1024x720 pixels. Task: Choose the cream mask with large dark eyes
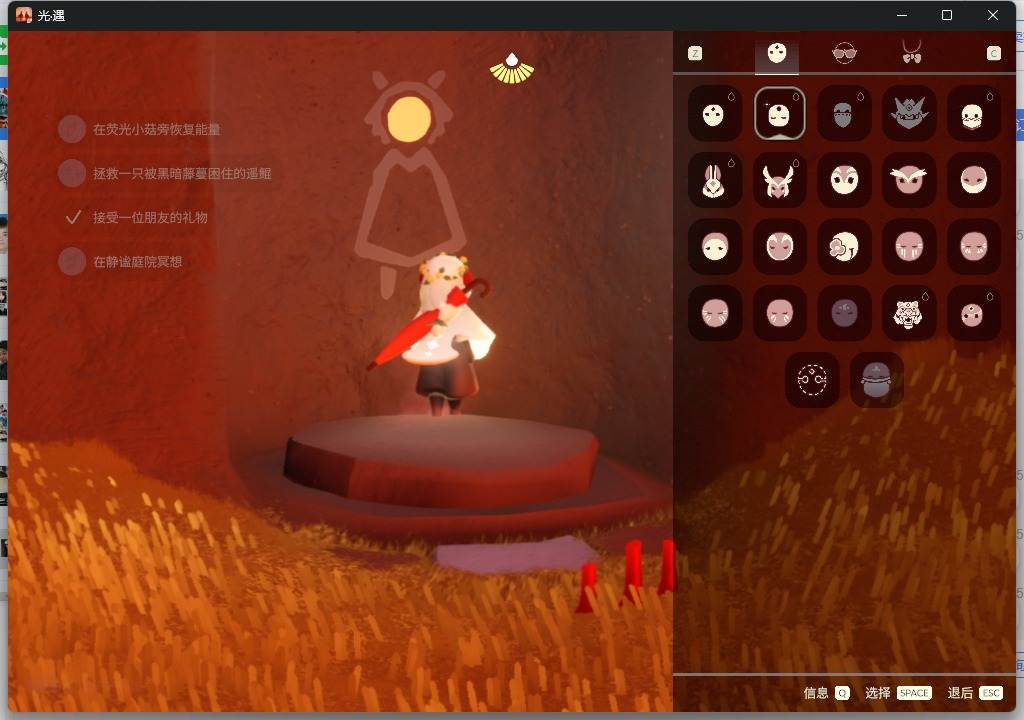tap(844, 180)
